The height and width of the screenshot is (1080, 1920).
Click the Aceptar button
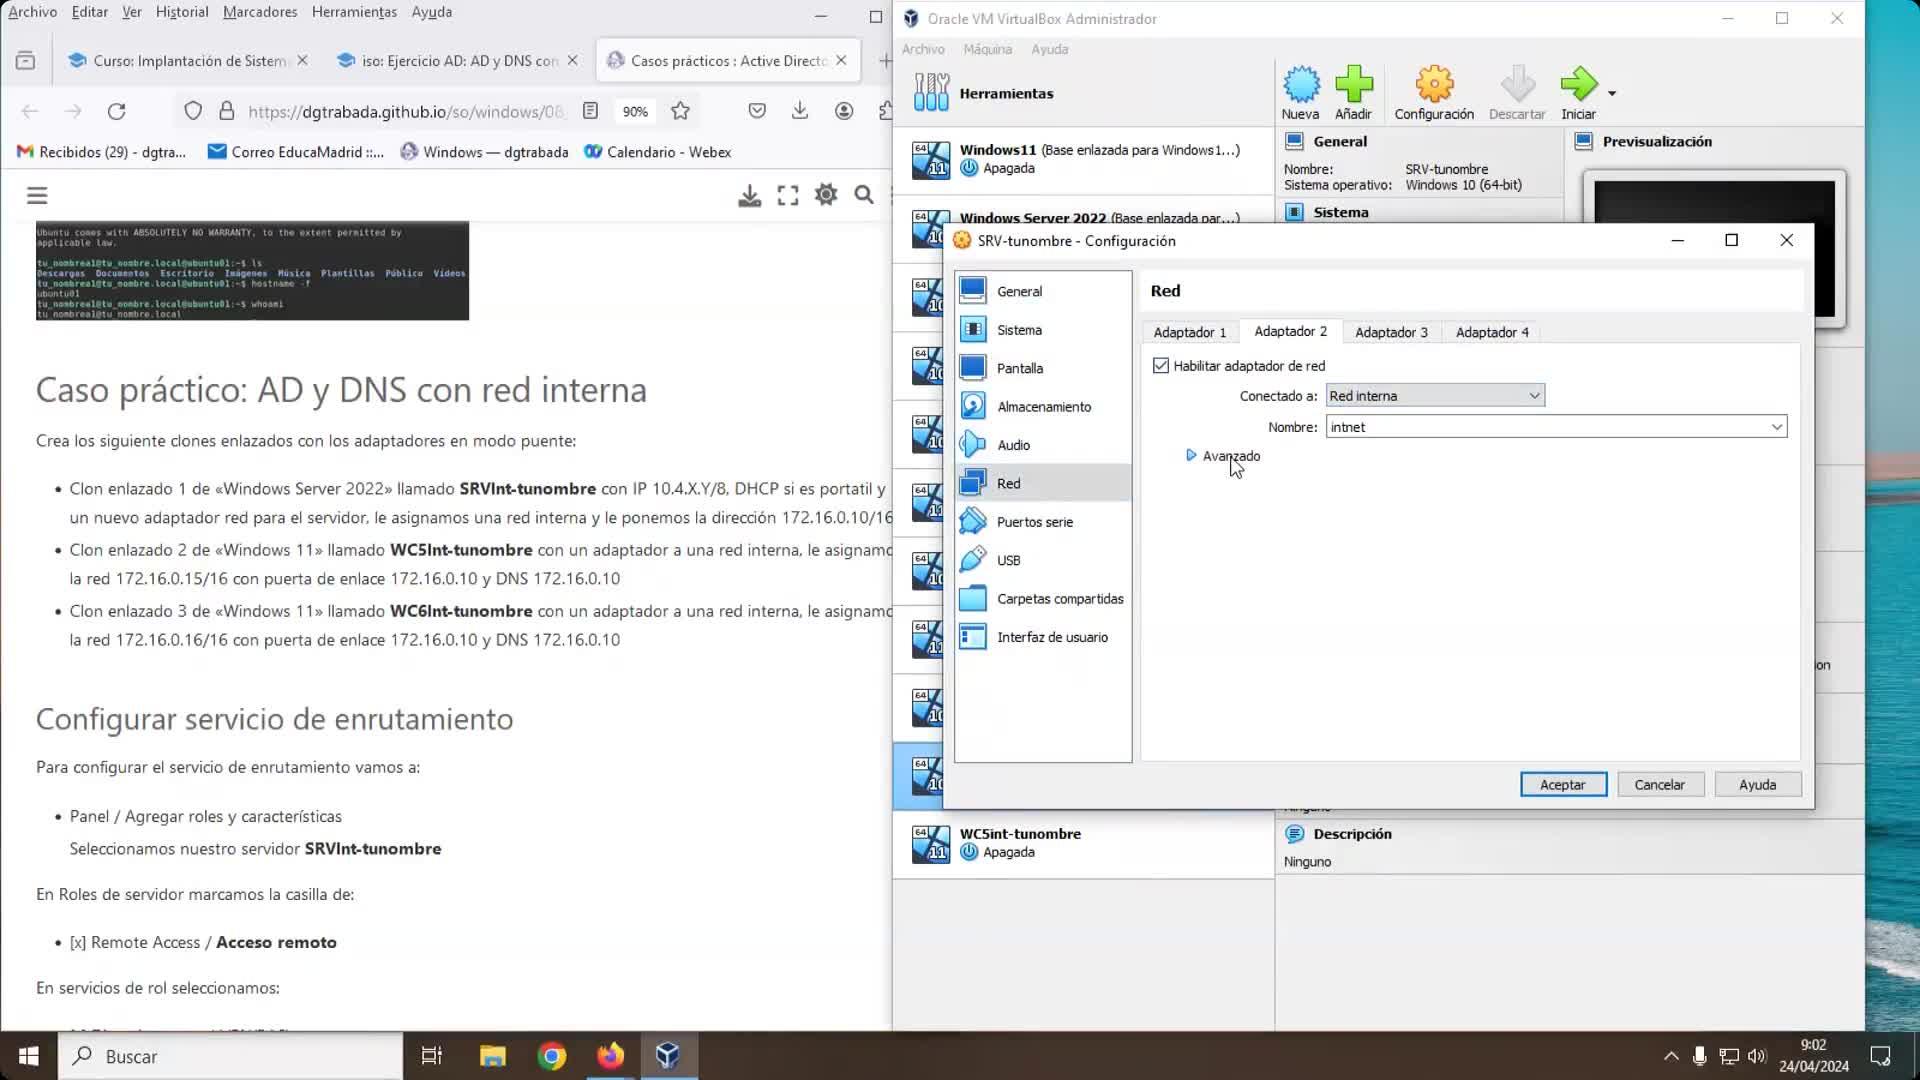1562,785
